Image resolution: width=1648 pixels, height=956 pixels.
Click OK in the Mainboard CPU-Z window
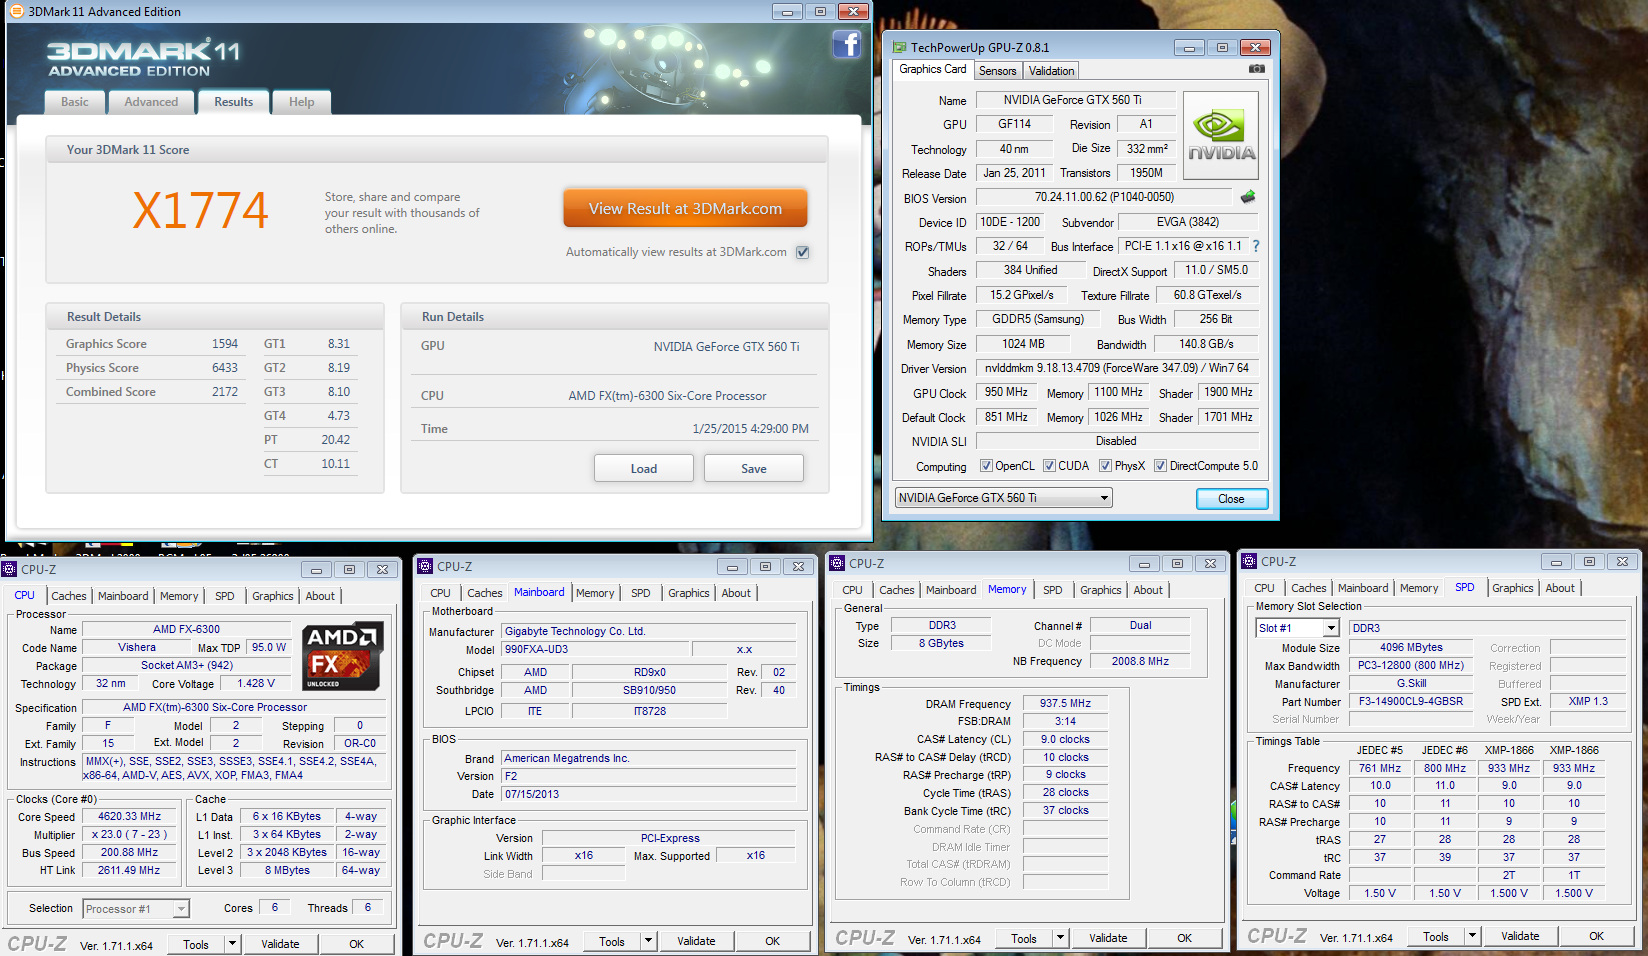(x=772, y=940)
